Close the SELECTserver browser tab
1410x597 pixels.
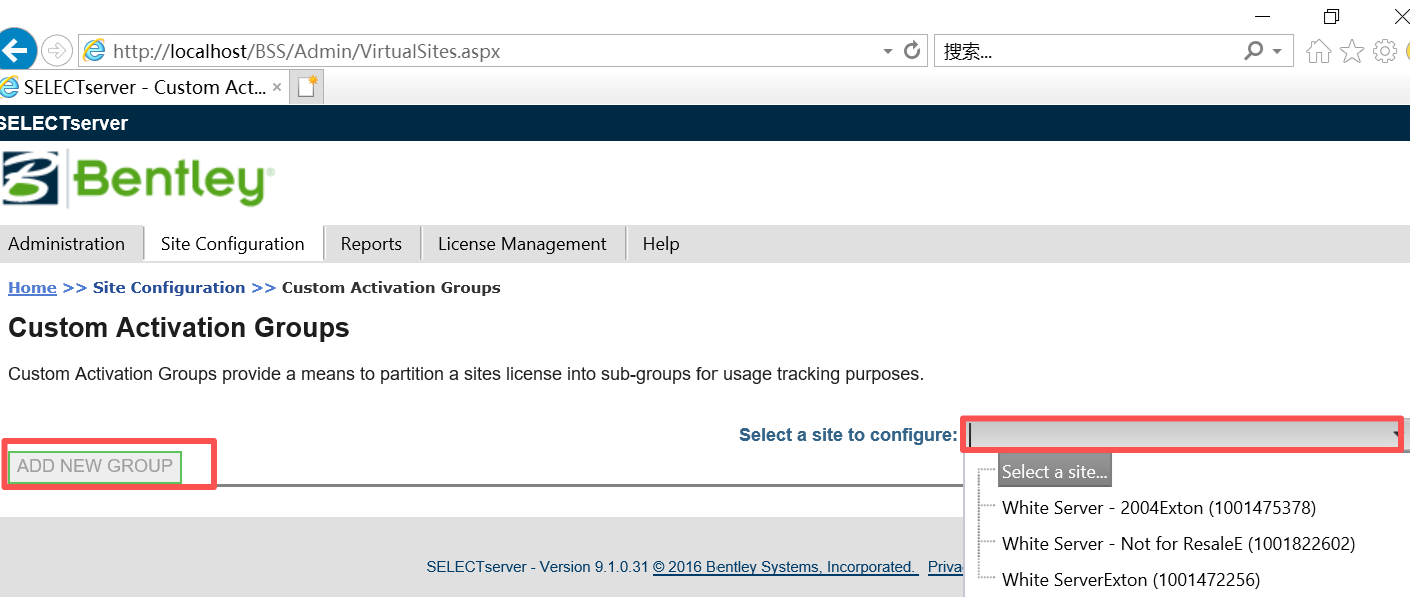277,87
